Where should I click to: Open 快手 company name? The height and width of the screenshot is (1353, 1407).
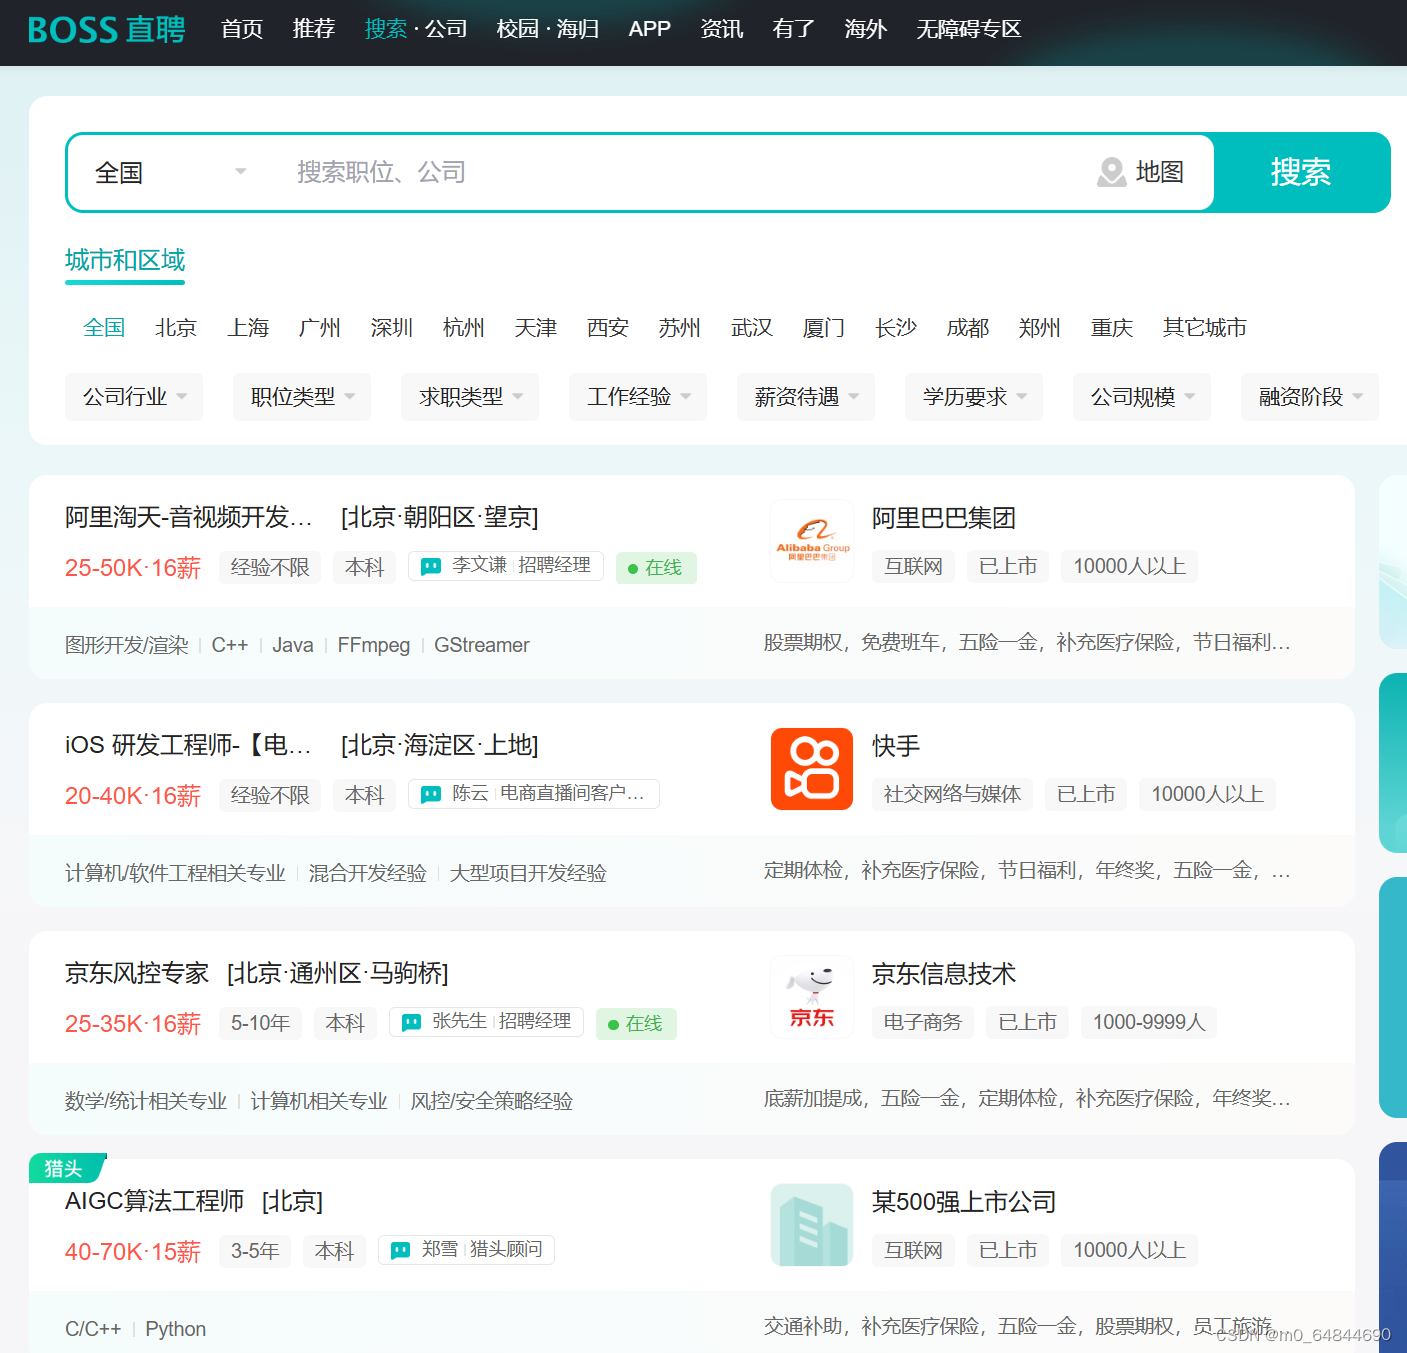(x=896, y=746)
